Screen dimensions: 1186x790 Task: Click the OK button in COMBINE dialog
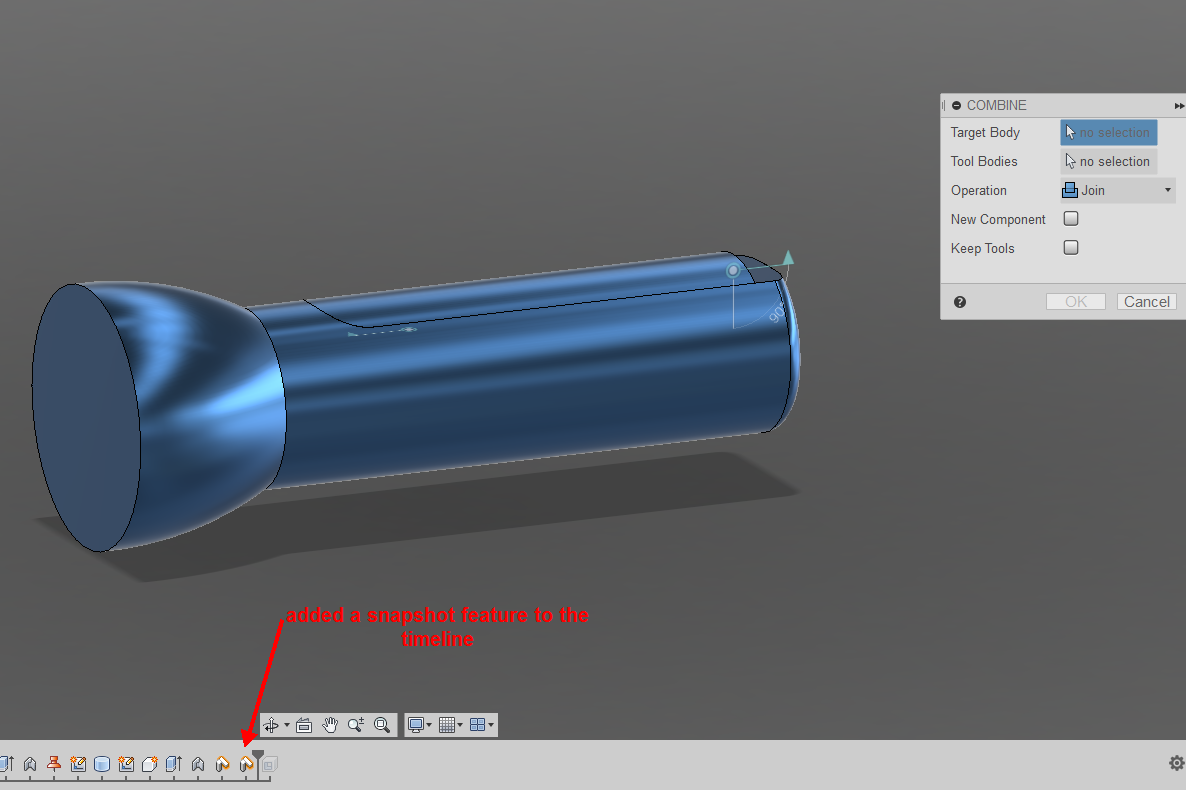click(x=1076, y=302)
